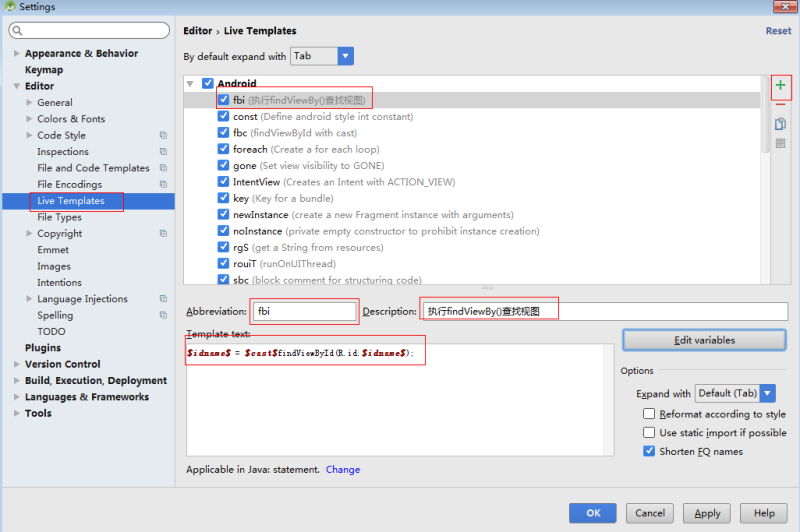
Task: Enable Reformat according to style option
Action: coord(649,414)
